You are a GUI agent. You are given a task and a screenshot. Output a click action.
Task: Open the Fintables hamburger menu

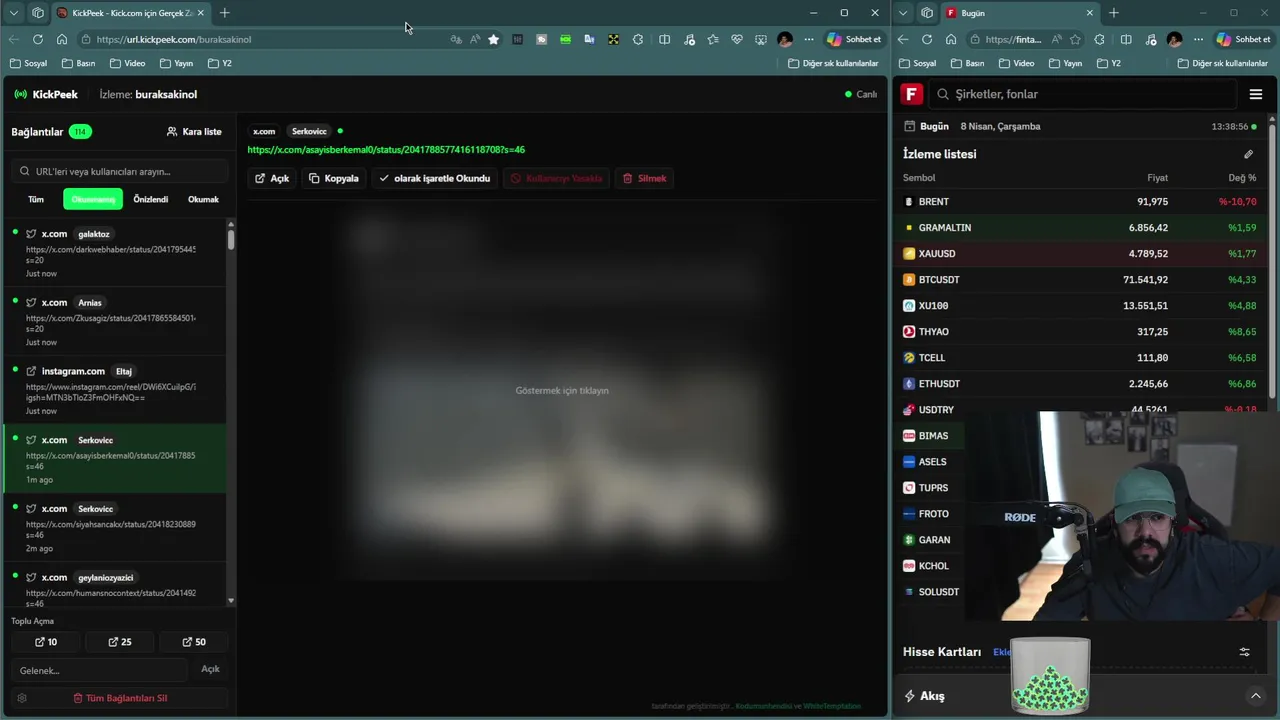pyautogui.click(x=1256, y=94)
